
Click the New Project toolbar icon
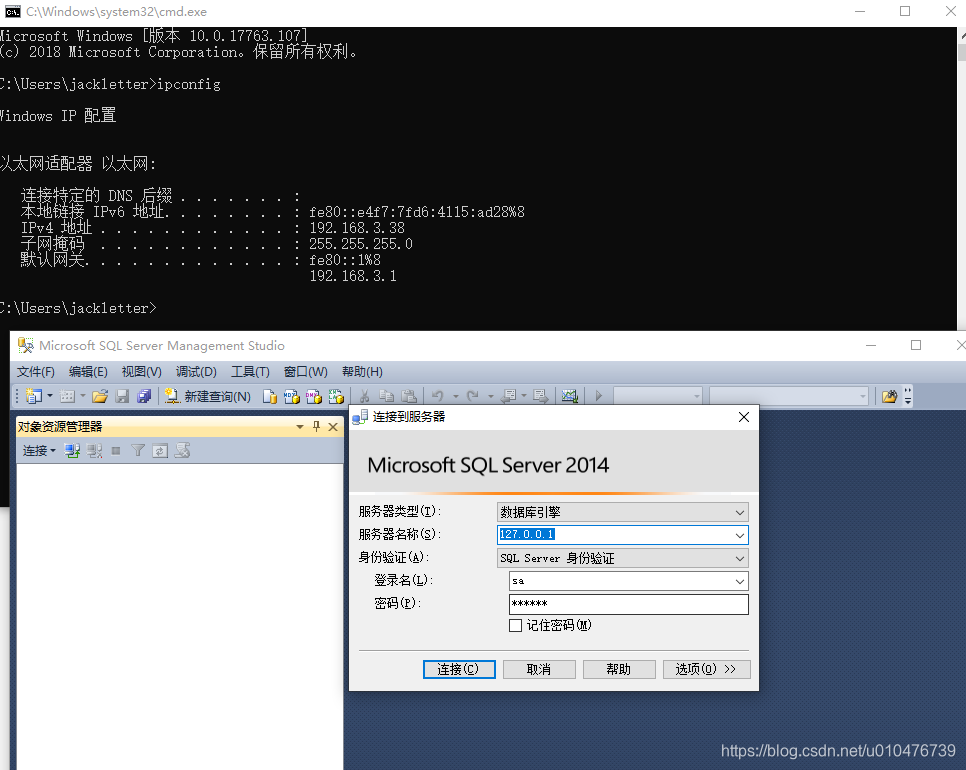[33, 396]
